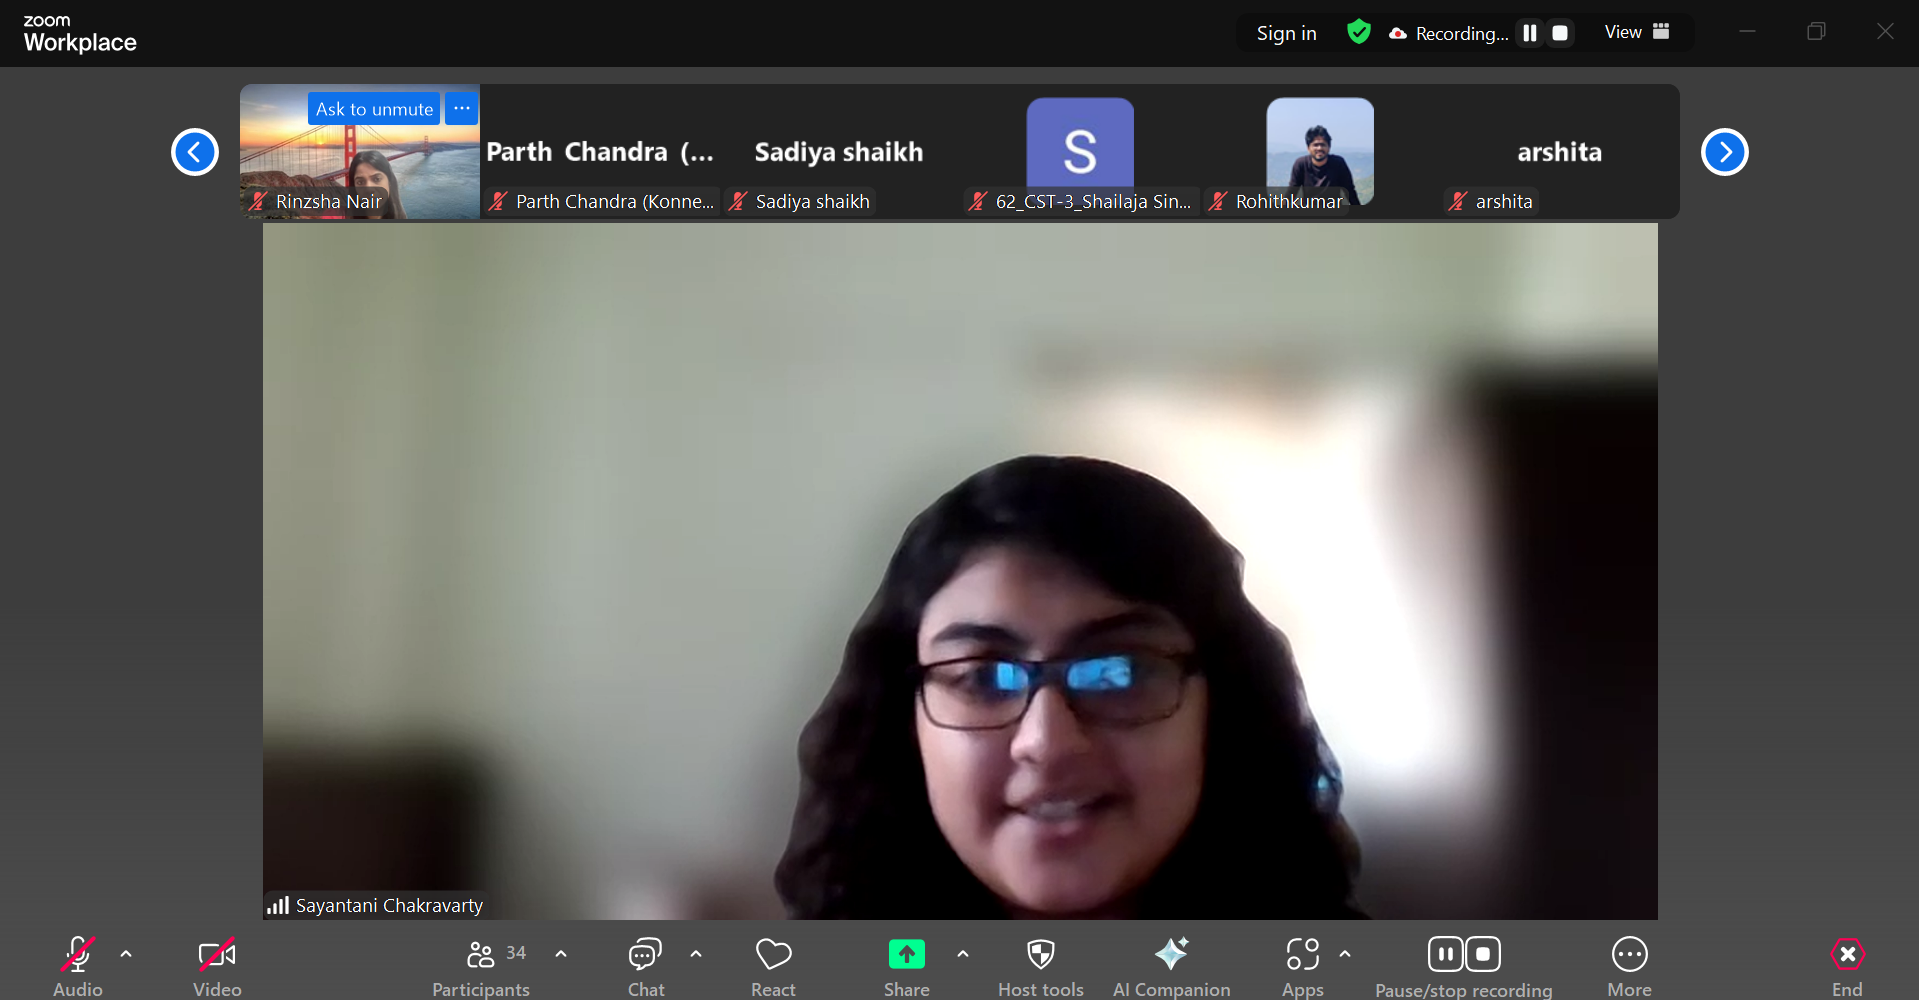
Task: Expand the participants options caret
Action: [x=561, y=954]
